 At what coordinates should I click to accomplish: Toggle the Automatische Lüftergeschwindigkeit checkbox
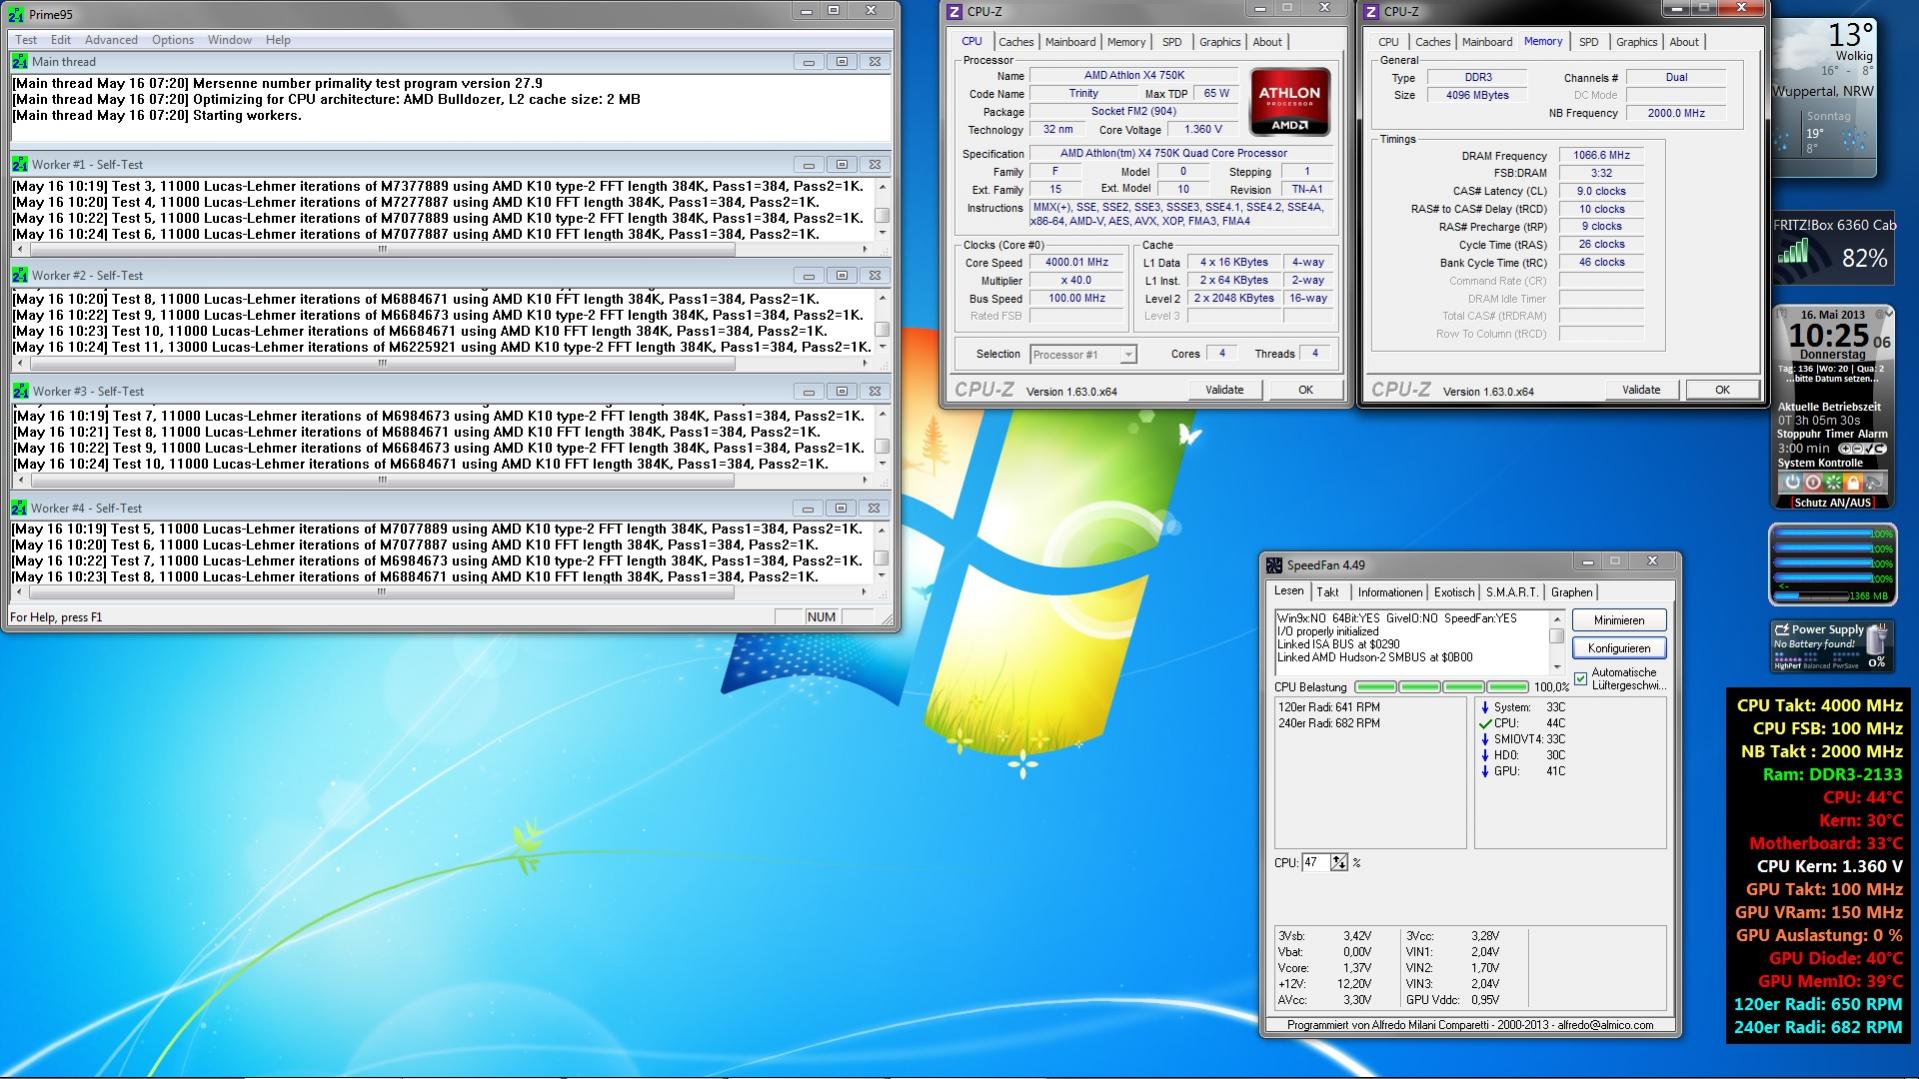tap(1581, 679)
